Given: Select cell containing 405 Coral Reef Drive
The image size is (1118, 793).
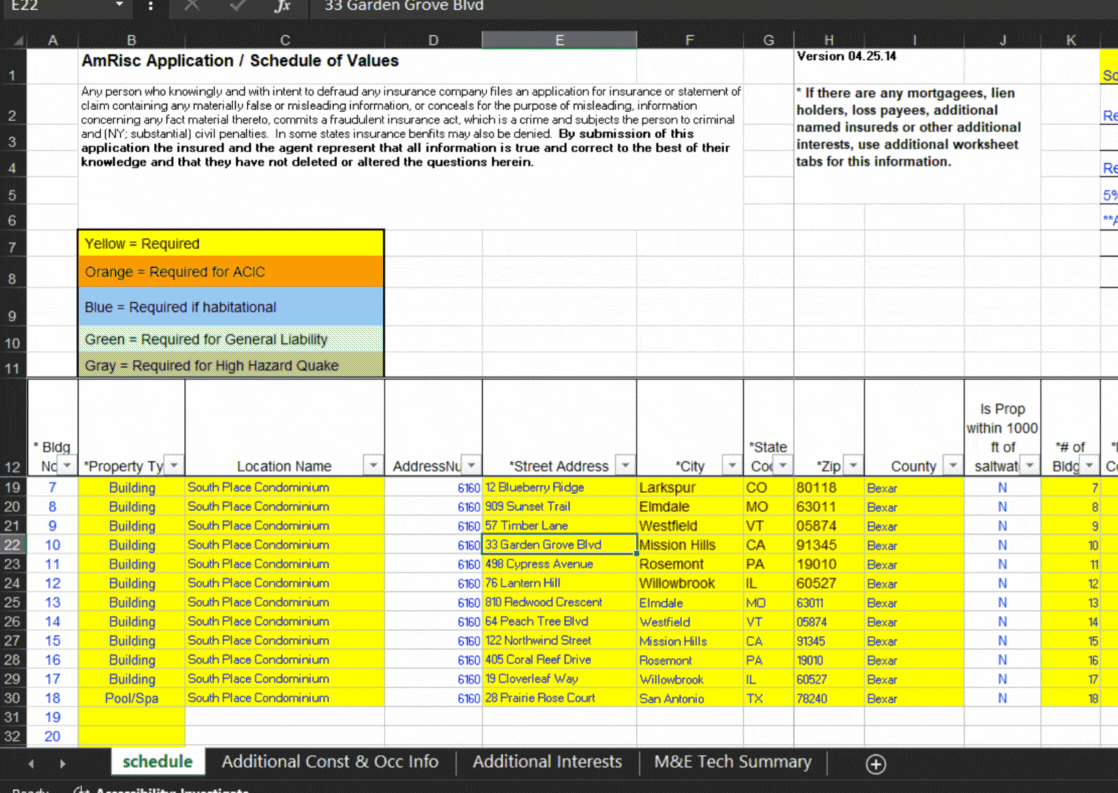Looking at the screenshot, I should coord(559,660).
